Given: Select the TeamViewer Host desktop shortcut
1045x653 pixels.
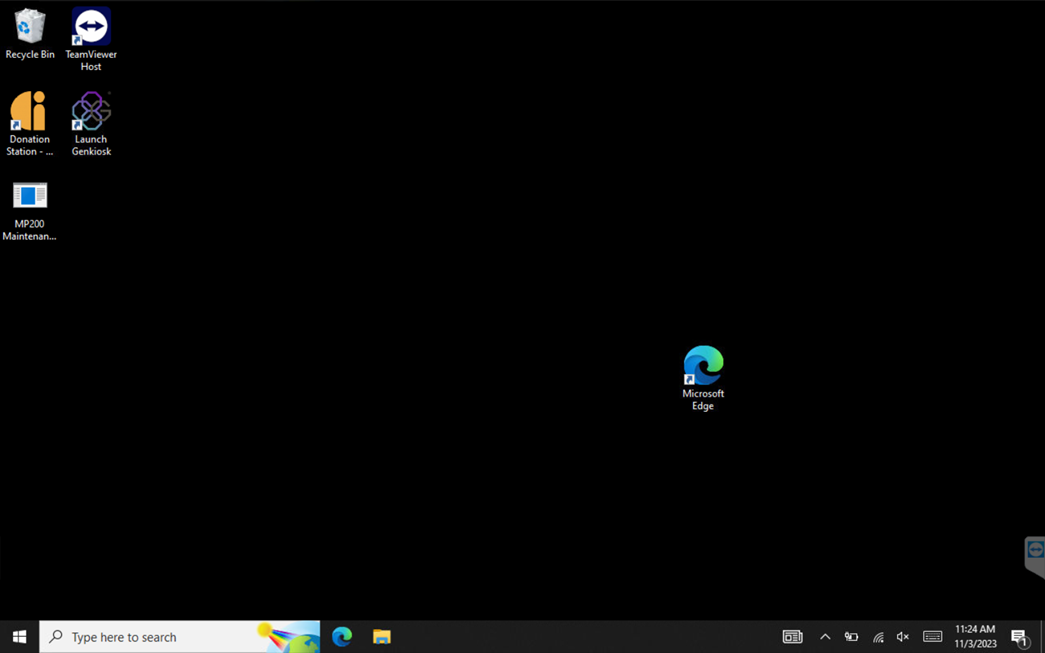Looking at the screenshot, I should pos(91,39).
